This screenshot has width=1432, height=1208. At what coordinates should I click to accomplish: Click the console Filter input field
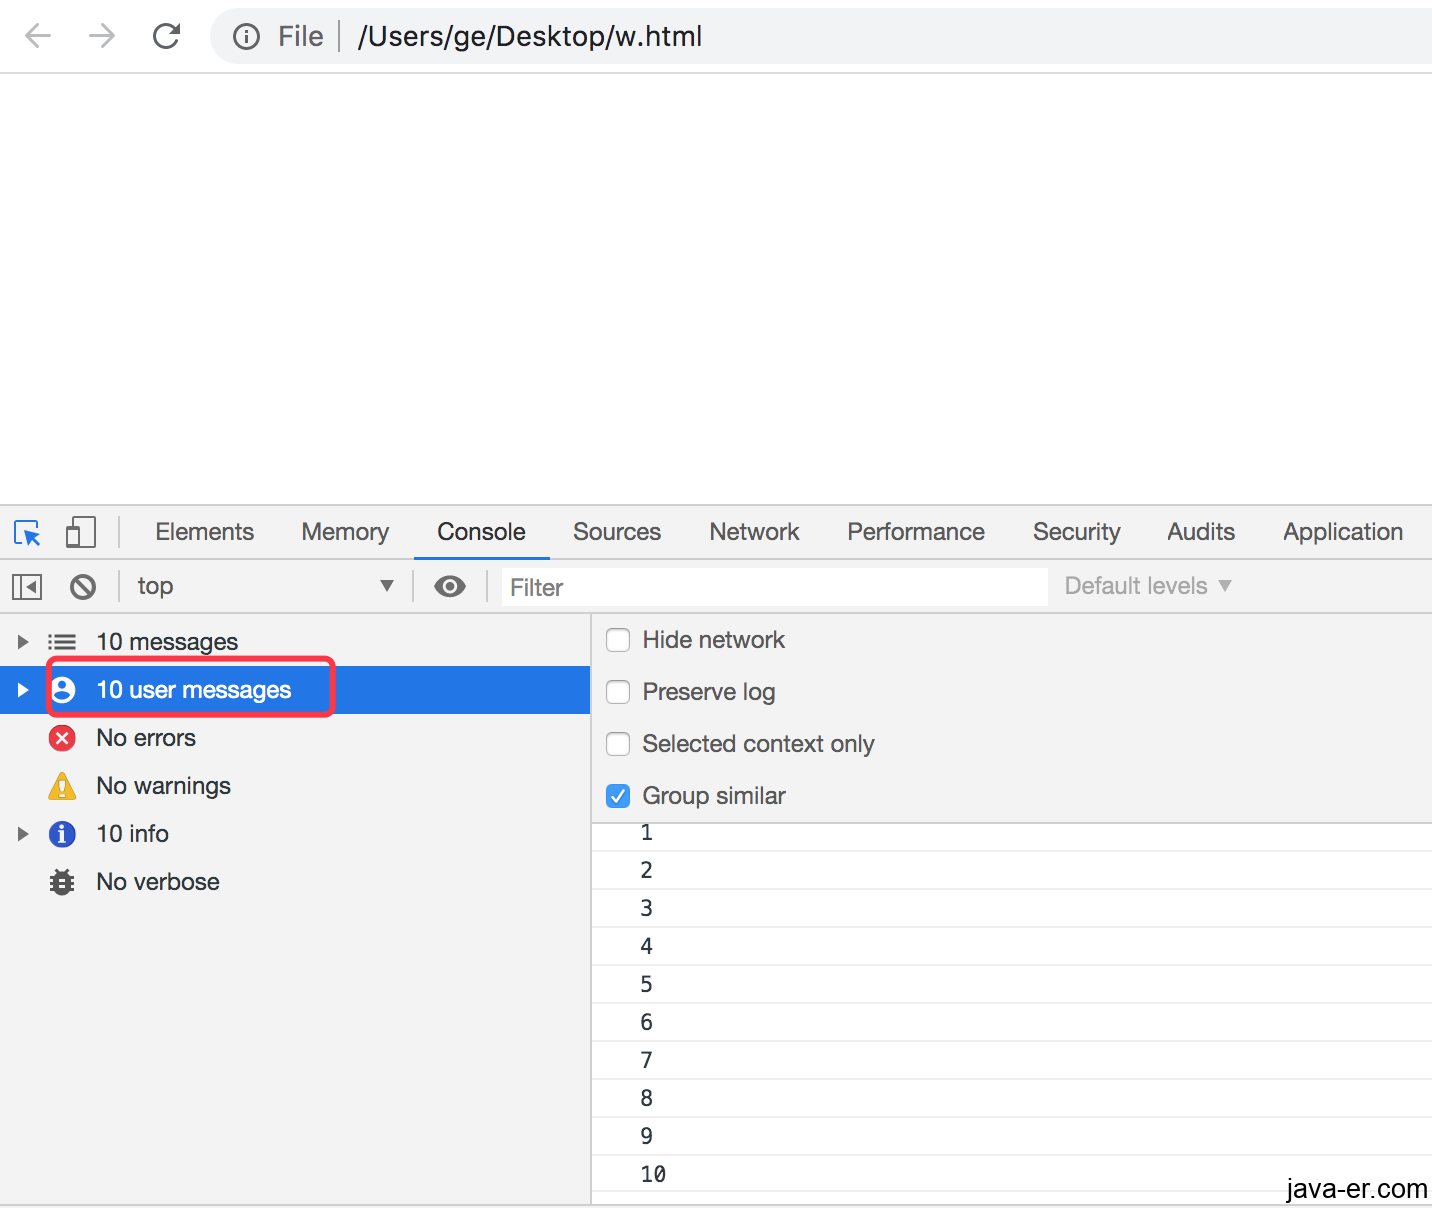tap(774, 587)
